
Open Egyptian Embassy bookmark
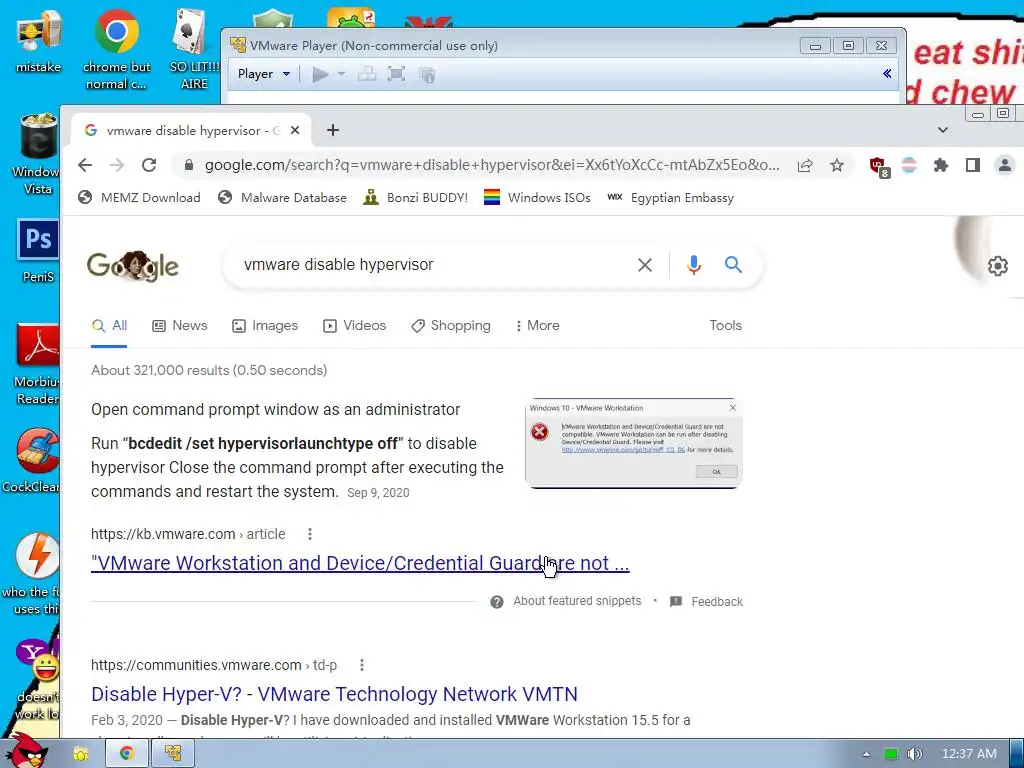pyautogui.click(x=671, y=197)
